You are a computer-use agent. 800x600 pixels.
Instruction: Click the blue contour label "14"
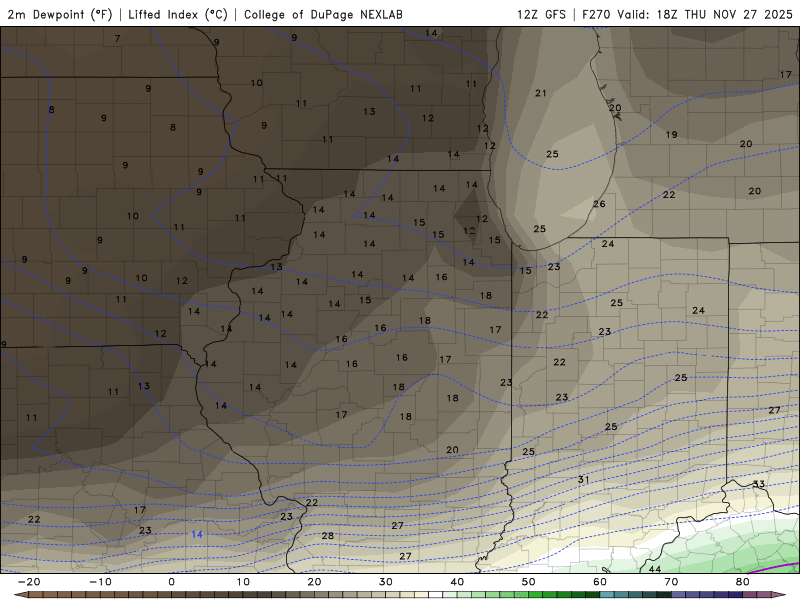pyautogui.click(x=197, y=534)
